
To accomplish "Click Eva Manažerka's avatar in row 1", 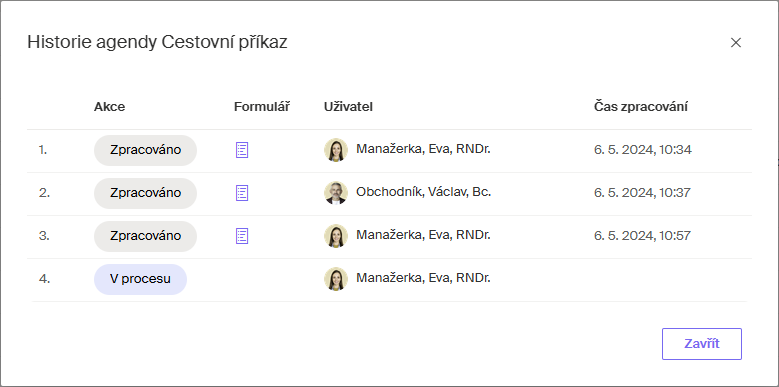I will [336, 150].
